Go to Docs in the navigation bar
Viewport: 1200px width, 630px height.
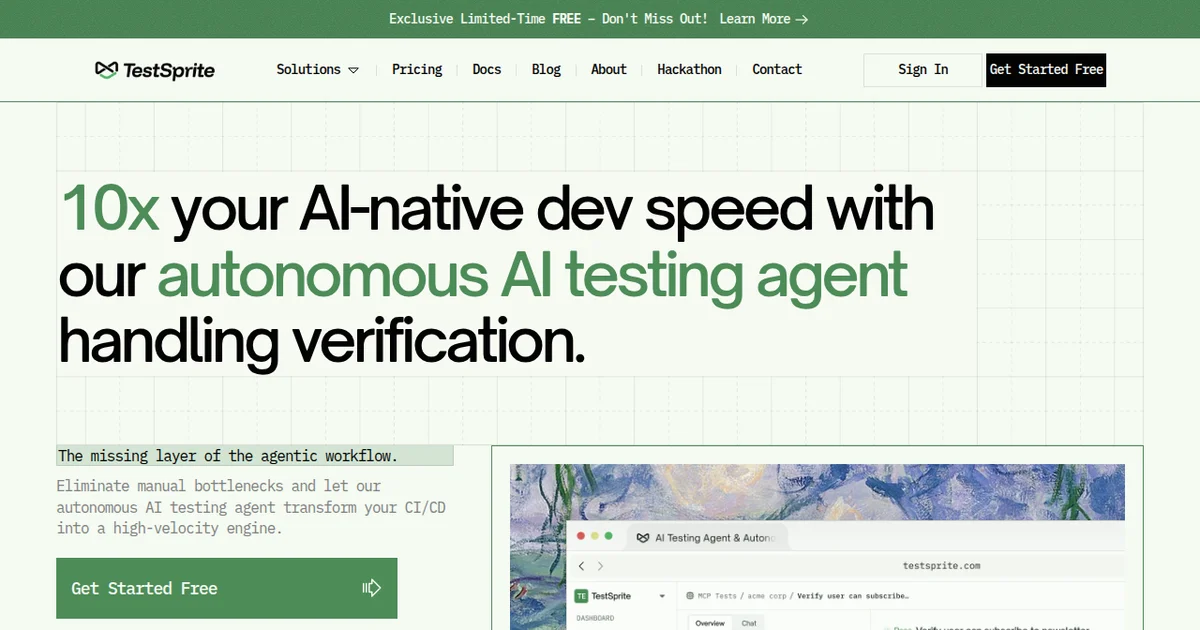pos(487,70)
